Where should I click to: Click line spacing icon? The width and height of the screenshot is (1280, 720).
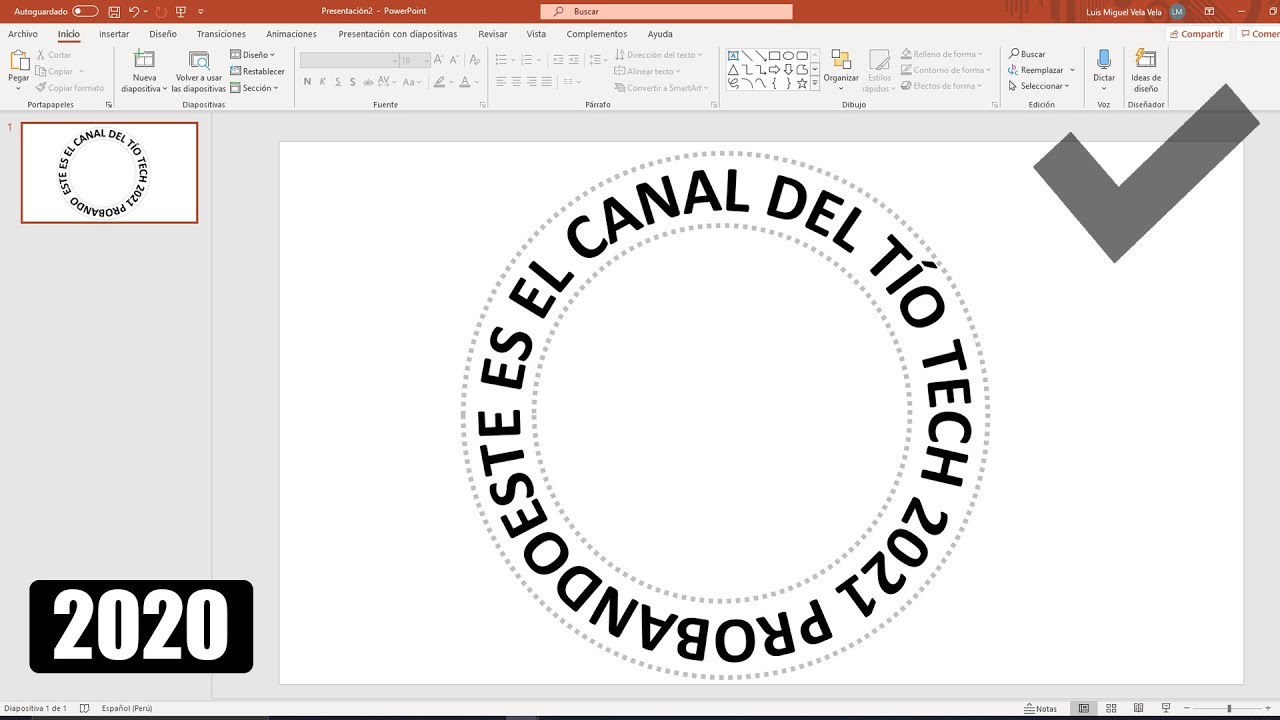coord(593,60)
